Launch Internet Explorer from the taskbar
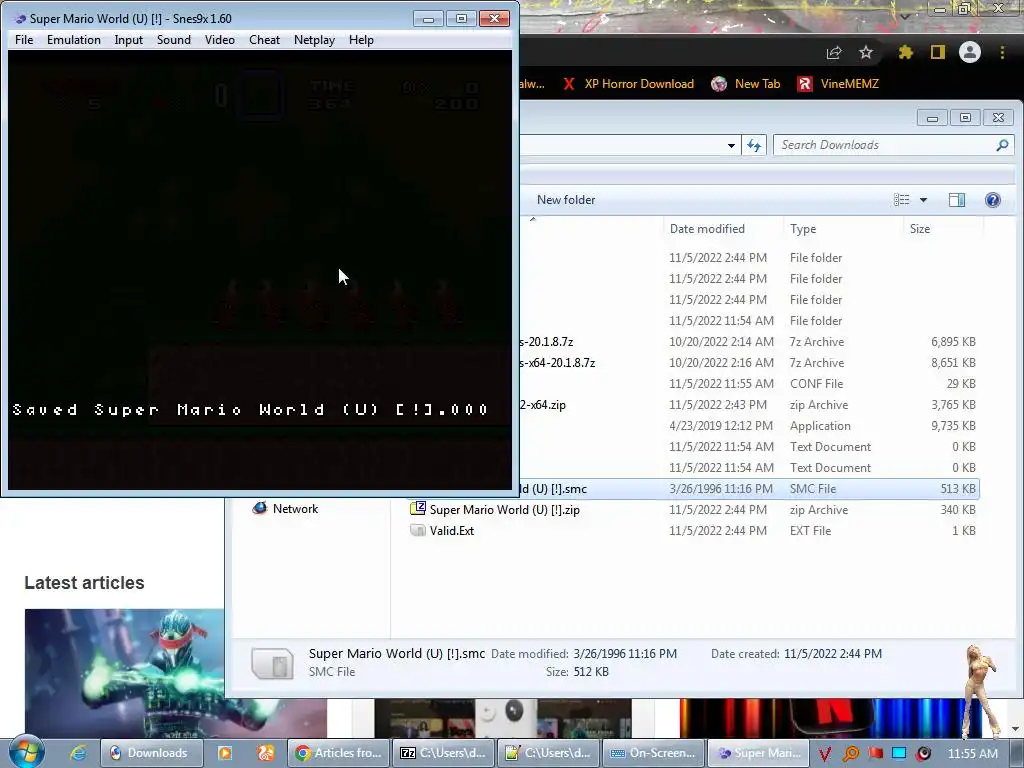The width and height of the screenshot is (1024, 768). point(78,753)
